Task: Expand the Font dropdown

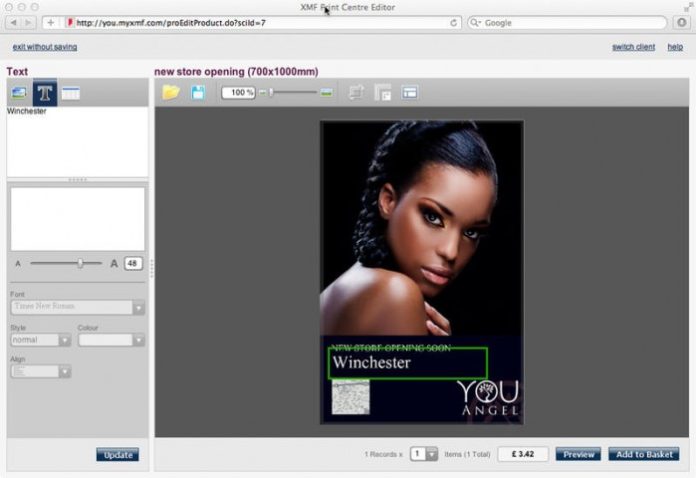Action: pos(138,308)
